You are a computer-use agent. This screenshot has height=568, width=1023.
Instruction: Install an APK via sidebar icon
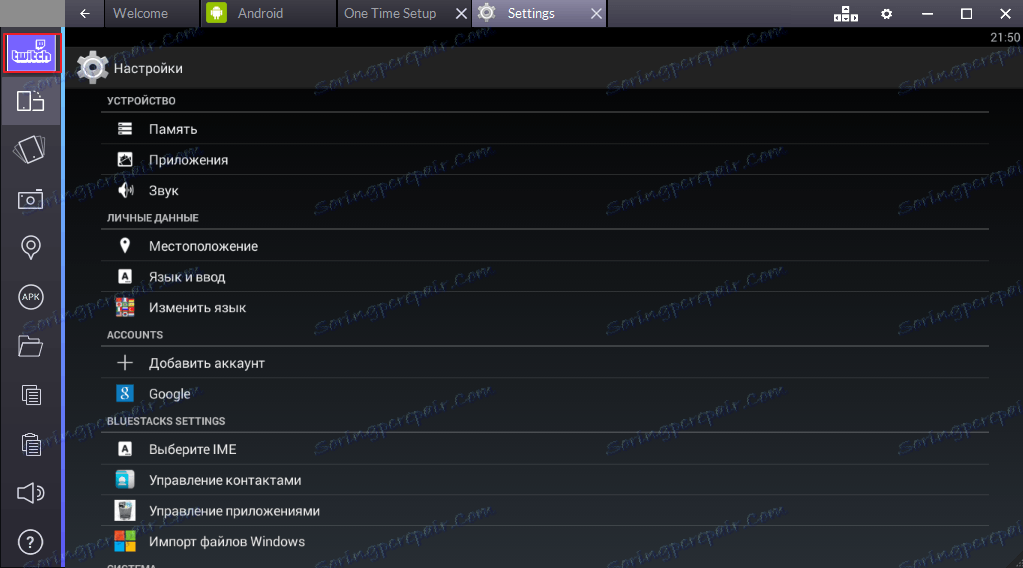tap(30, 297)
